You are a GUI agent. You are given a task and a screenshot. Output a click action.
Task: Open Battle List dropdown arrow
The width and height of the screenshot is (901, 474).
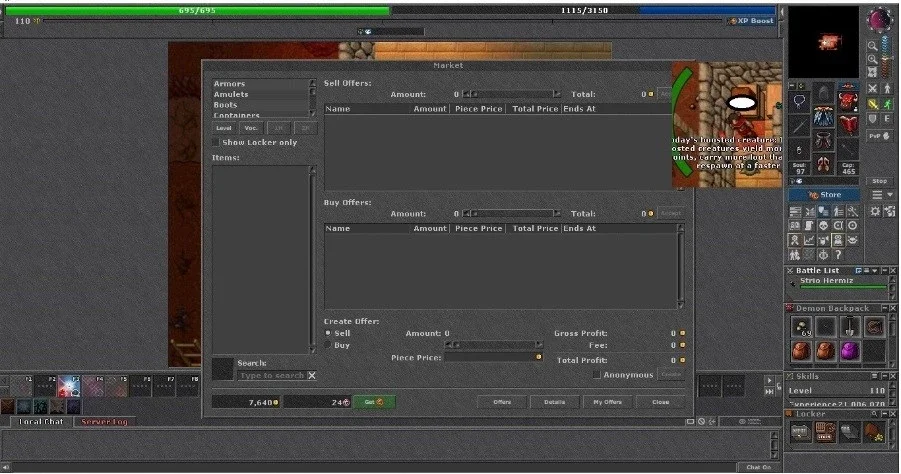click(875, 271)
